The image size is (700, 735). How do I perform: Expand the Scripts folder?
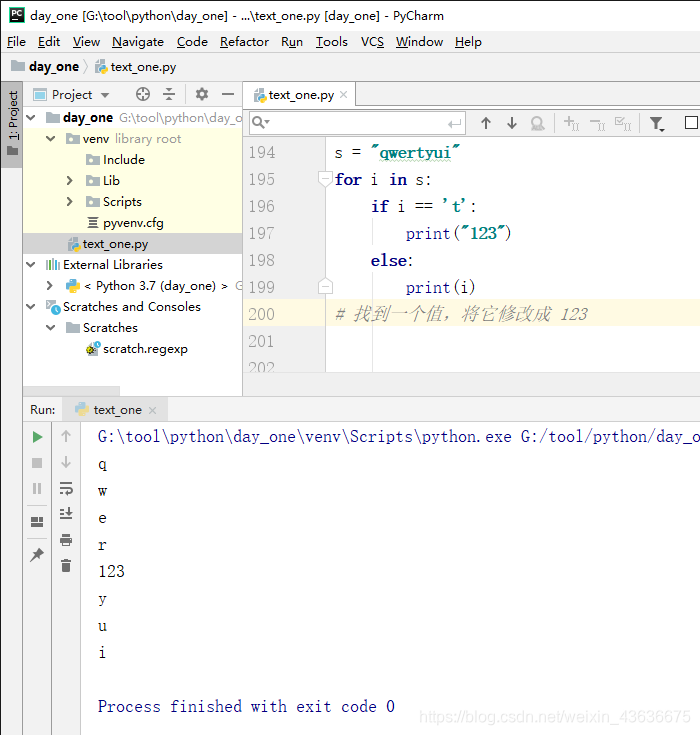pyautogui.click(x=69, y=202)
